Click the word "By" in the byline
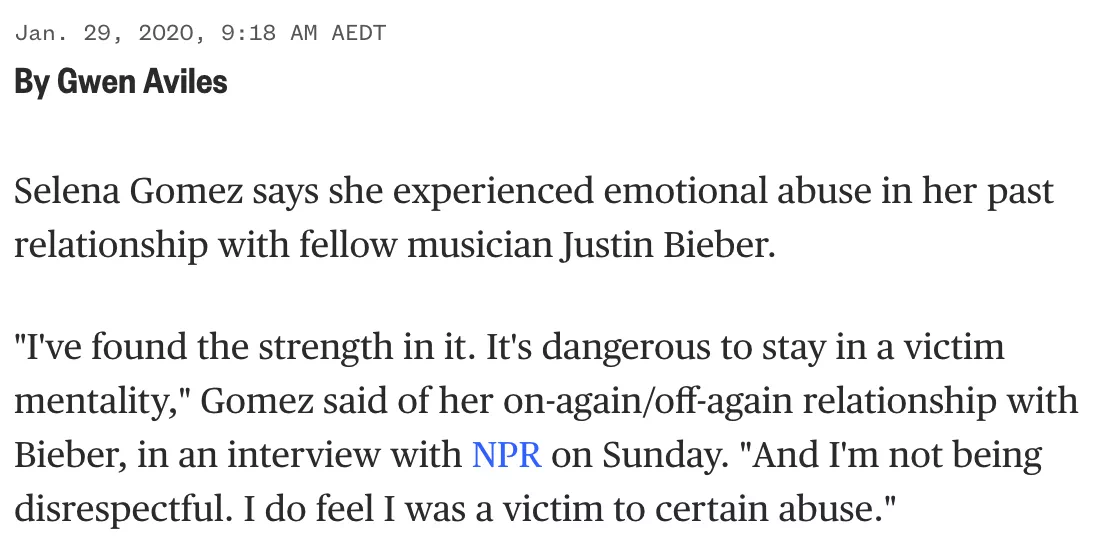1100x542 pixels. tap(32, 83)
